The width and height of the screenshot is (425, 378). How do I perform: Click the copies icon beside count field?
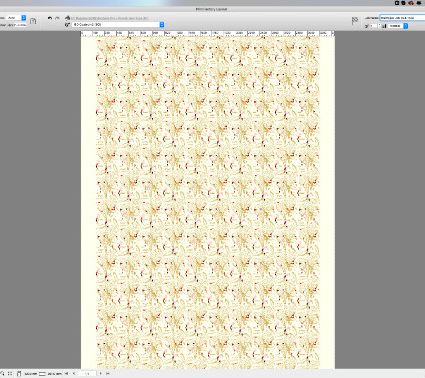pyautogui.click(x=366, y=26)
